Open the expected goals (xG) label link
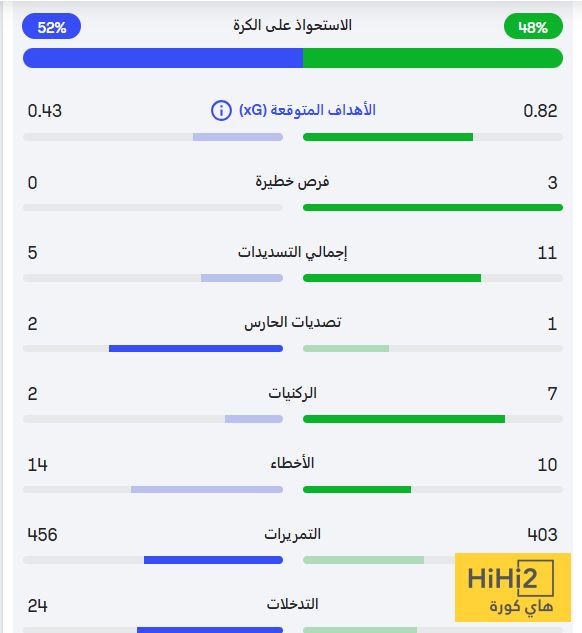Screen dimensions: 582x633 pyautogui.click(x=307, y=110)
